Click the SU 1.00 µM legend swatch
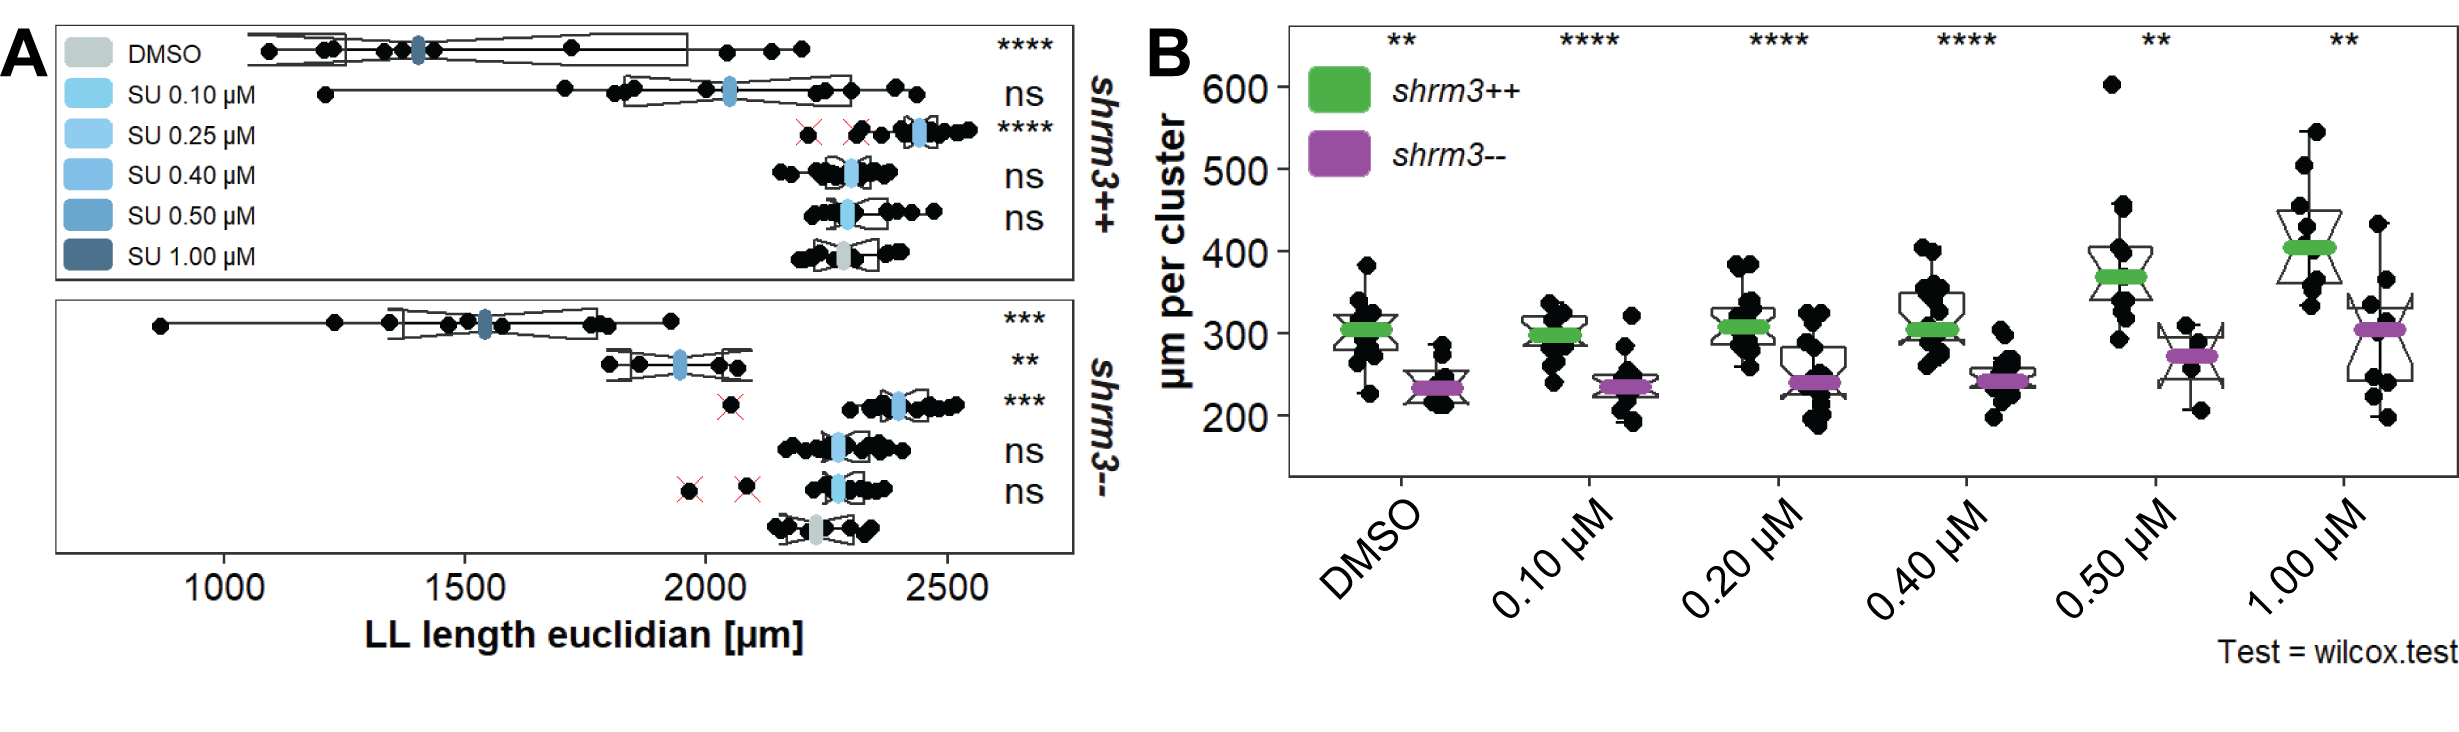 click(88, 256)
